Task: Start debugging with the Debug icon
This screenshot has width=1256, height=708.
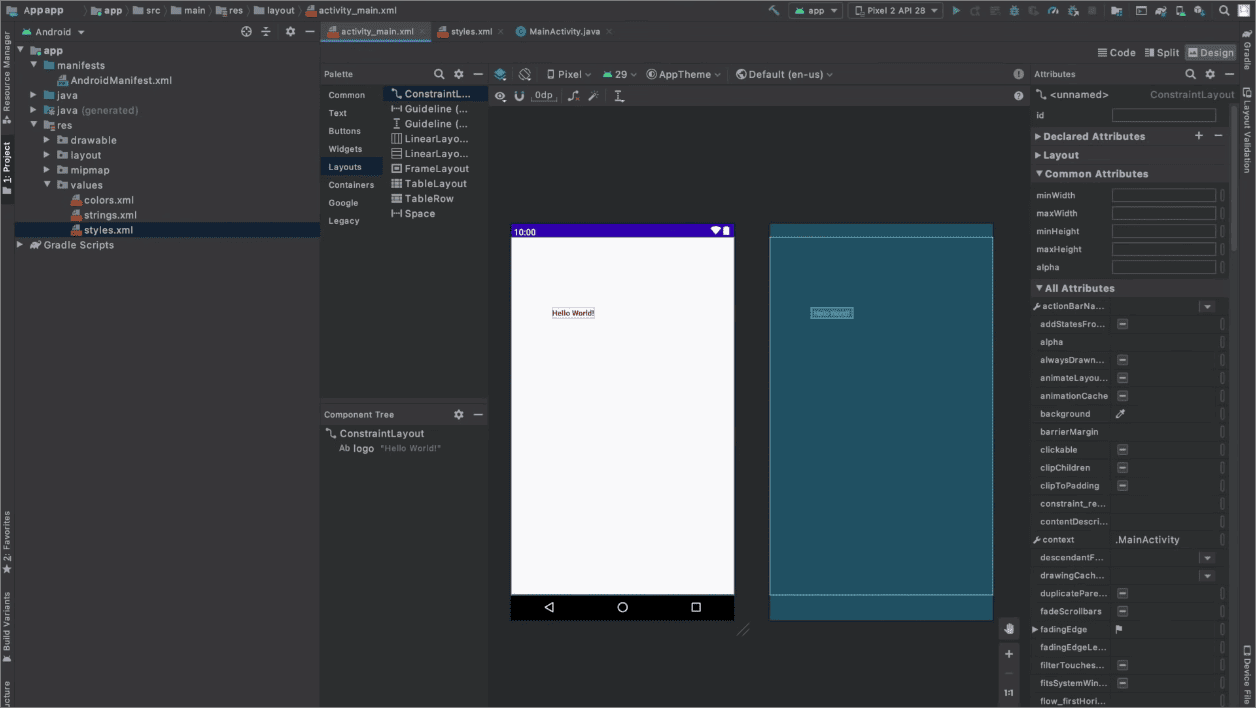Action: click(1014, 10)
